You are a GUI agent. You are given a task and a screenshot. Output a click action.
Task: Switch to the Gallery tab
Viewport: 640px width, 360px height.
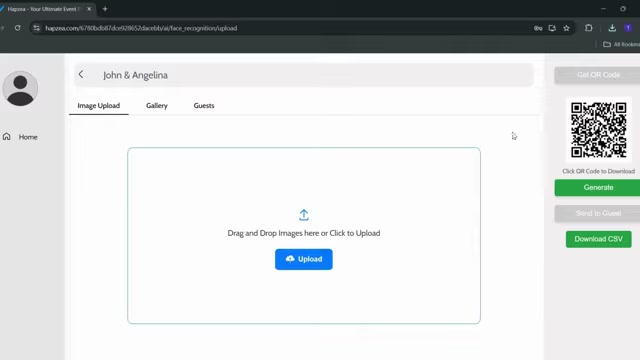pos(157,105)
